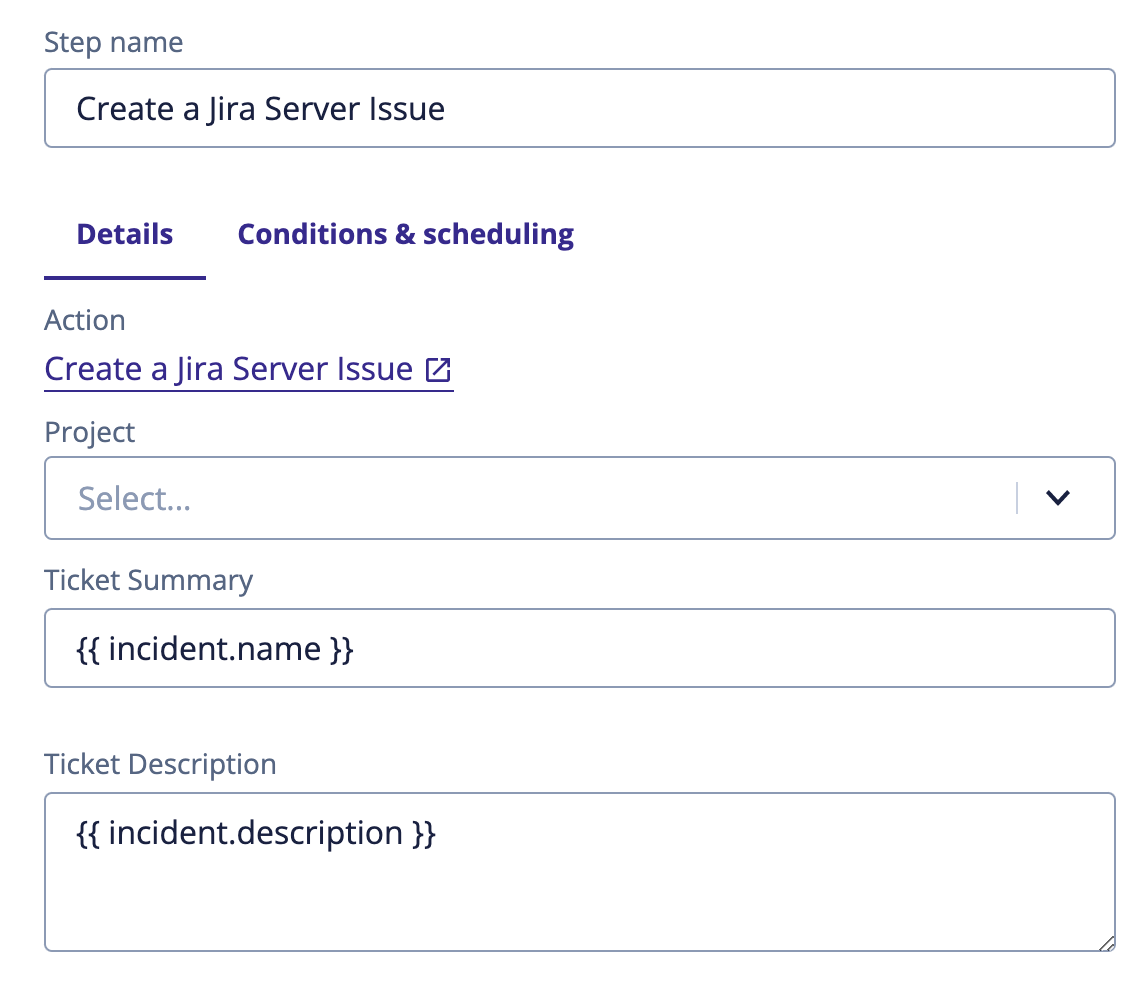Click the external link icon beside the action

pyautogui.click(x=436, y=370)
